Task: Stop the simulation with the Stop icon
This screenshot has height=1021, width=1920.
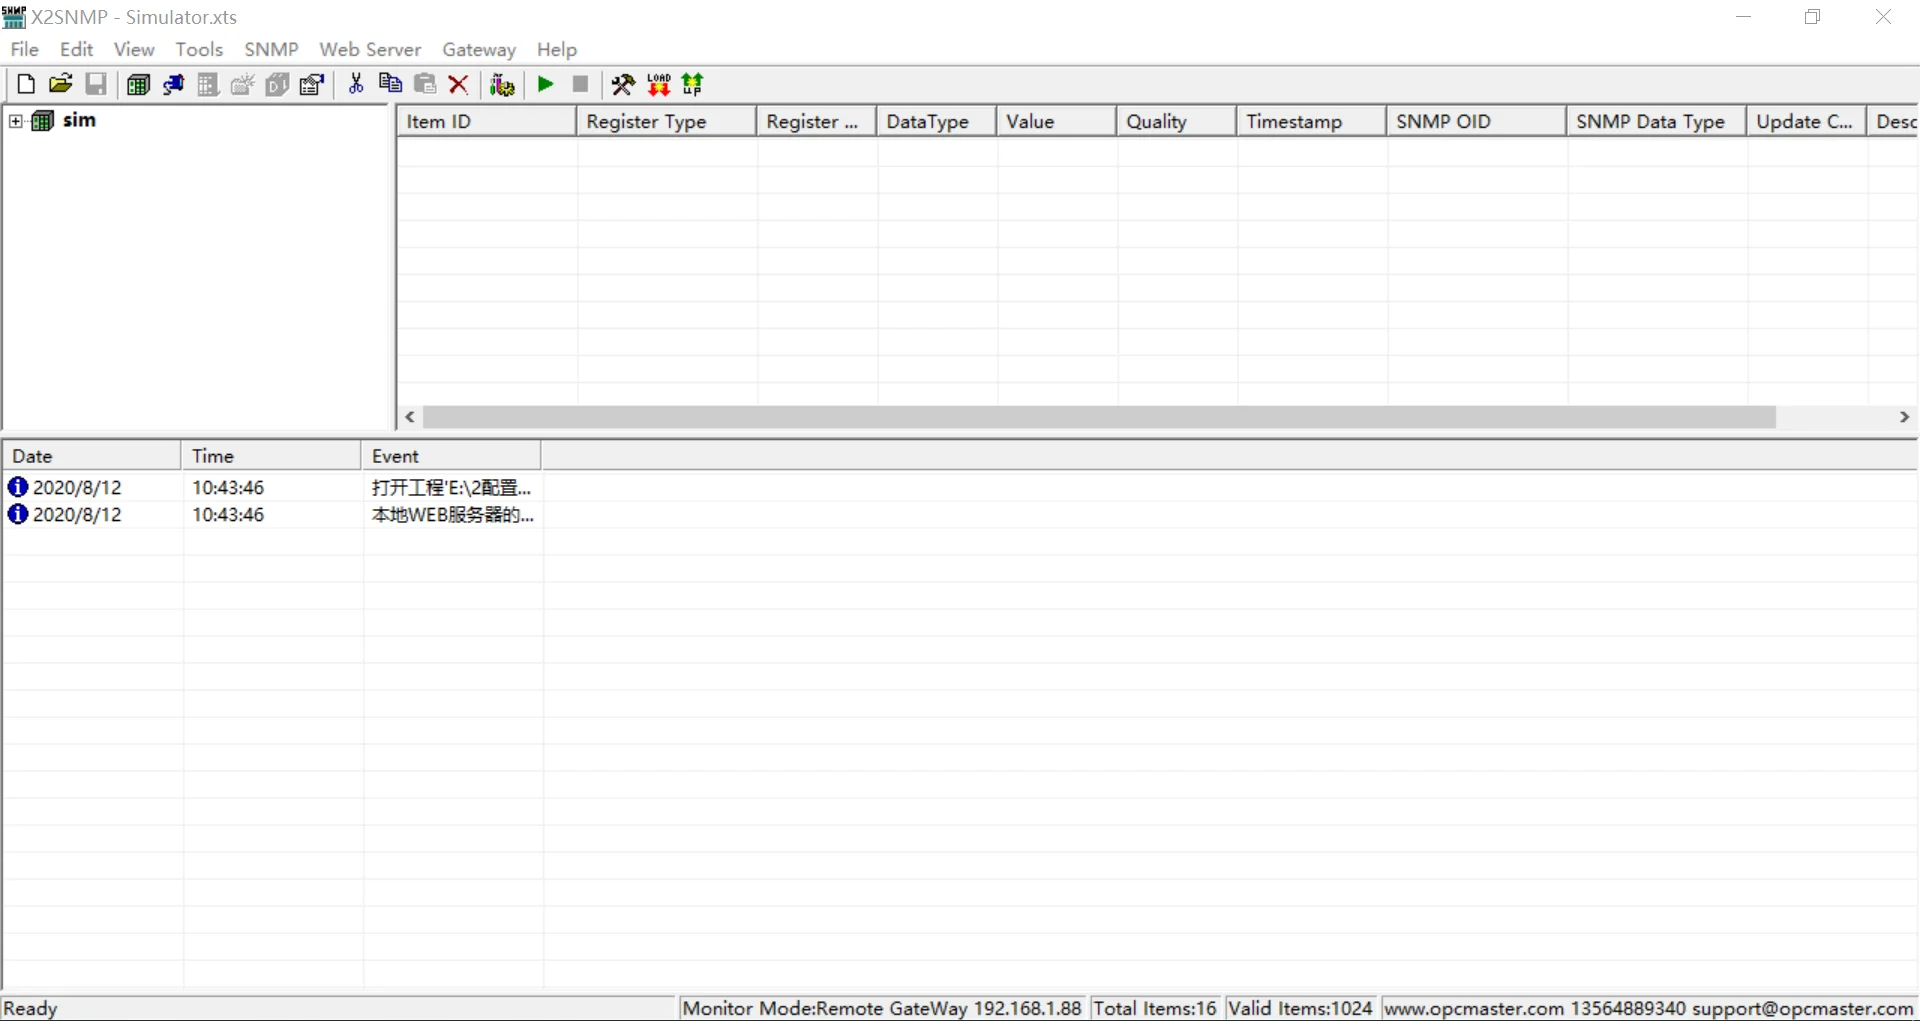Action: [579, 84]
